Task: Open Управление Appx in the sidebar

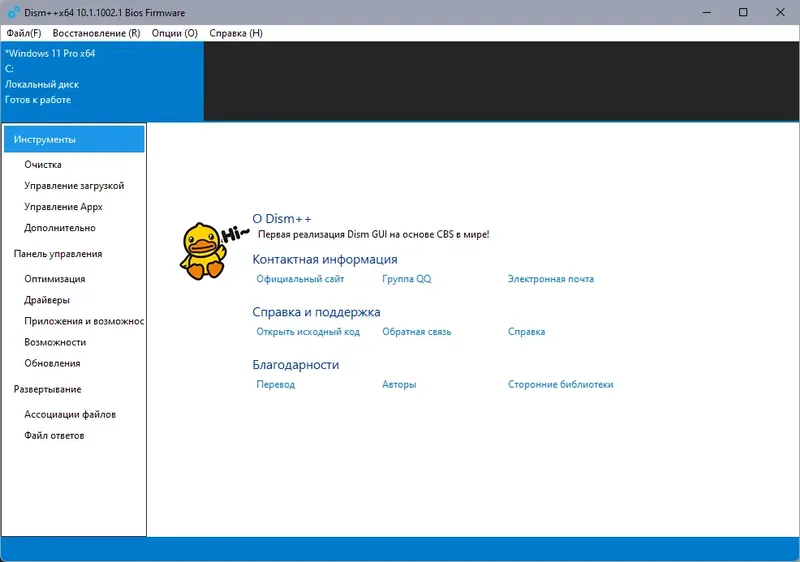Action: tap(63, 207)
